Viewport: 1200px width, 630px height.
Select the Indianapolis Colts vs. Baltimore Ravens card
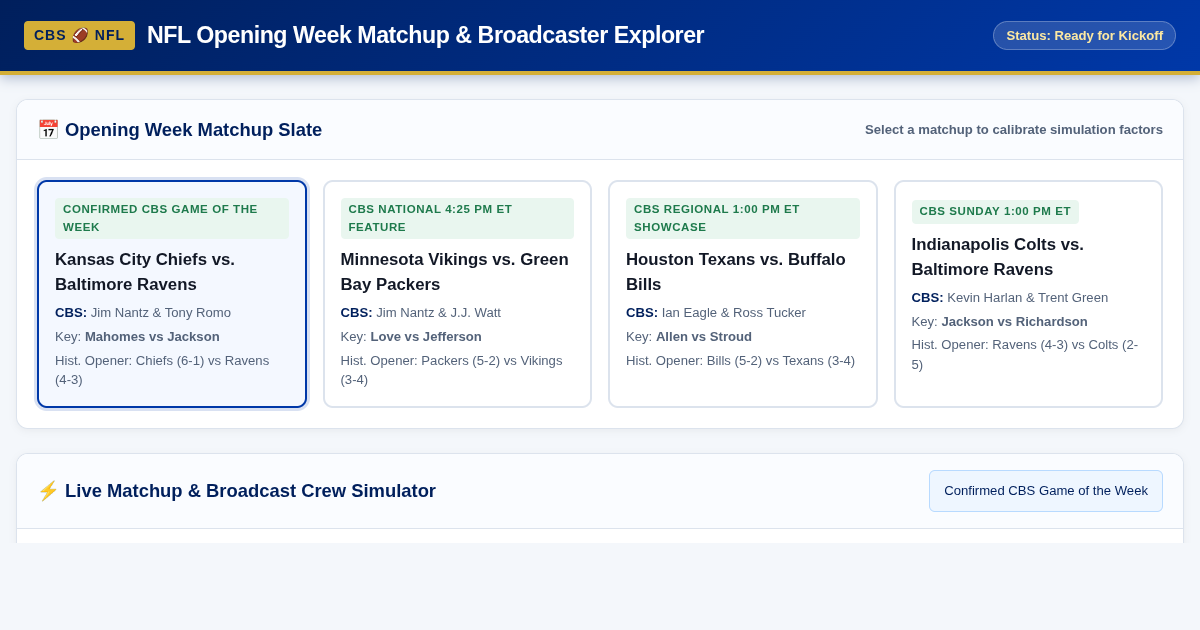(x=1028, y=294)
